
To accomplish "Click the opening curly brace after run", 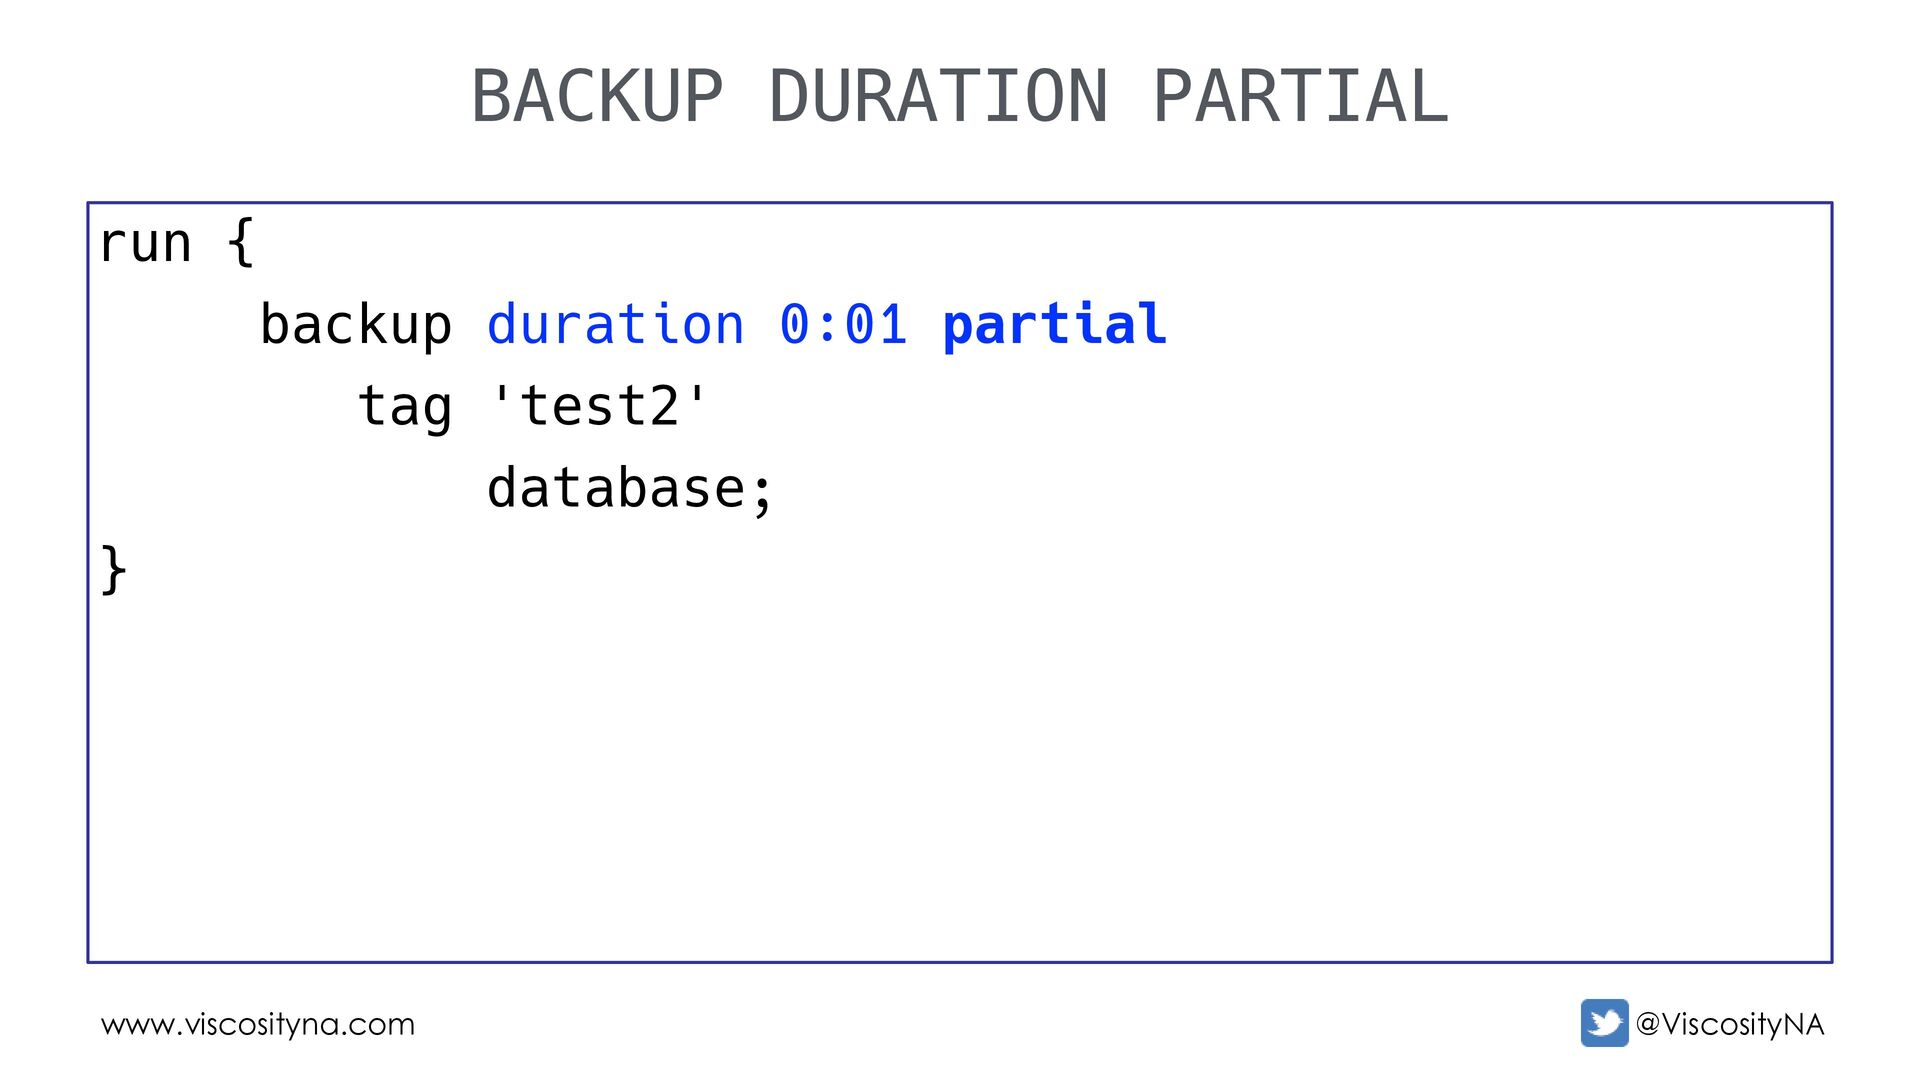I will click(x=241, y=243).
